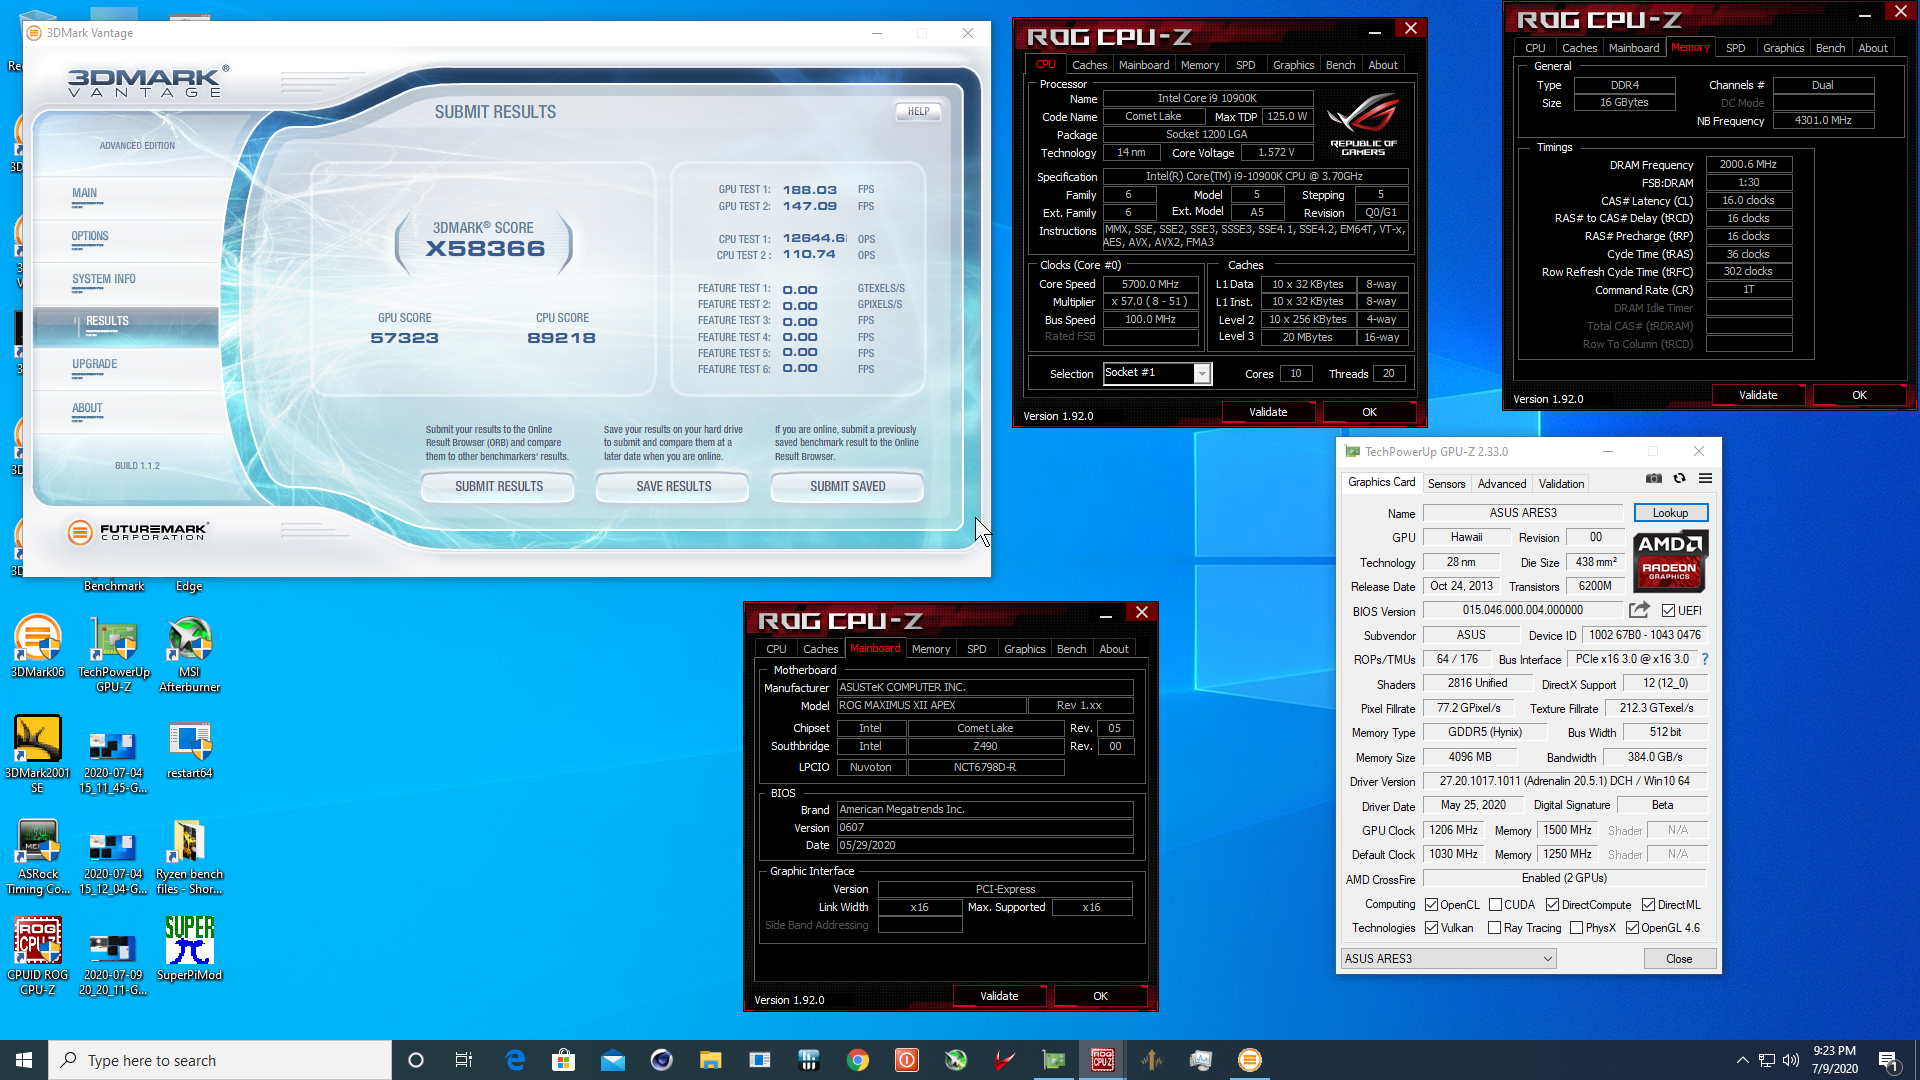Open the GPU-Z hamburger menu icon
This screenshot has width=1920, height=1080.
point(1706,479)
